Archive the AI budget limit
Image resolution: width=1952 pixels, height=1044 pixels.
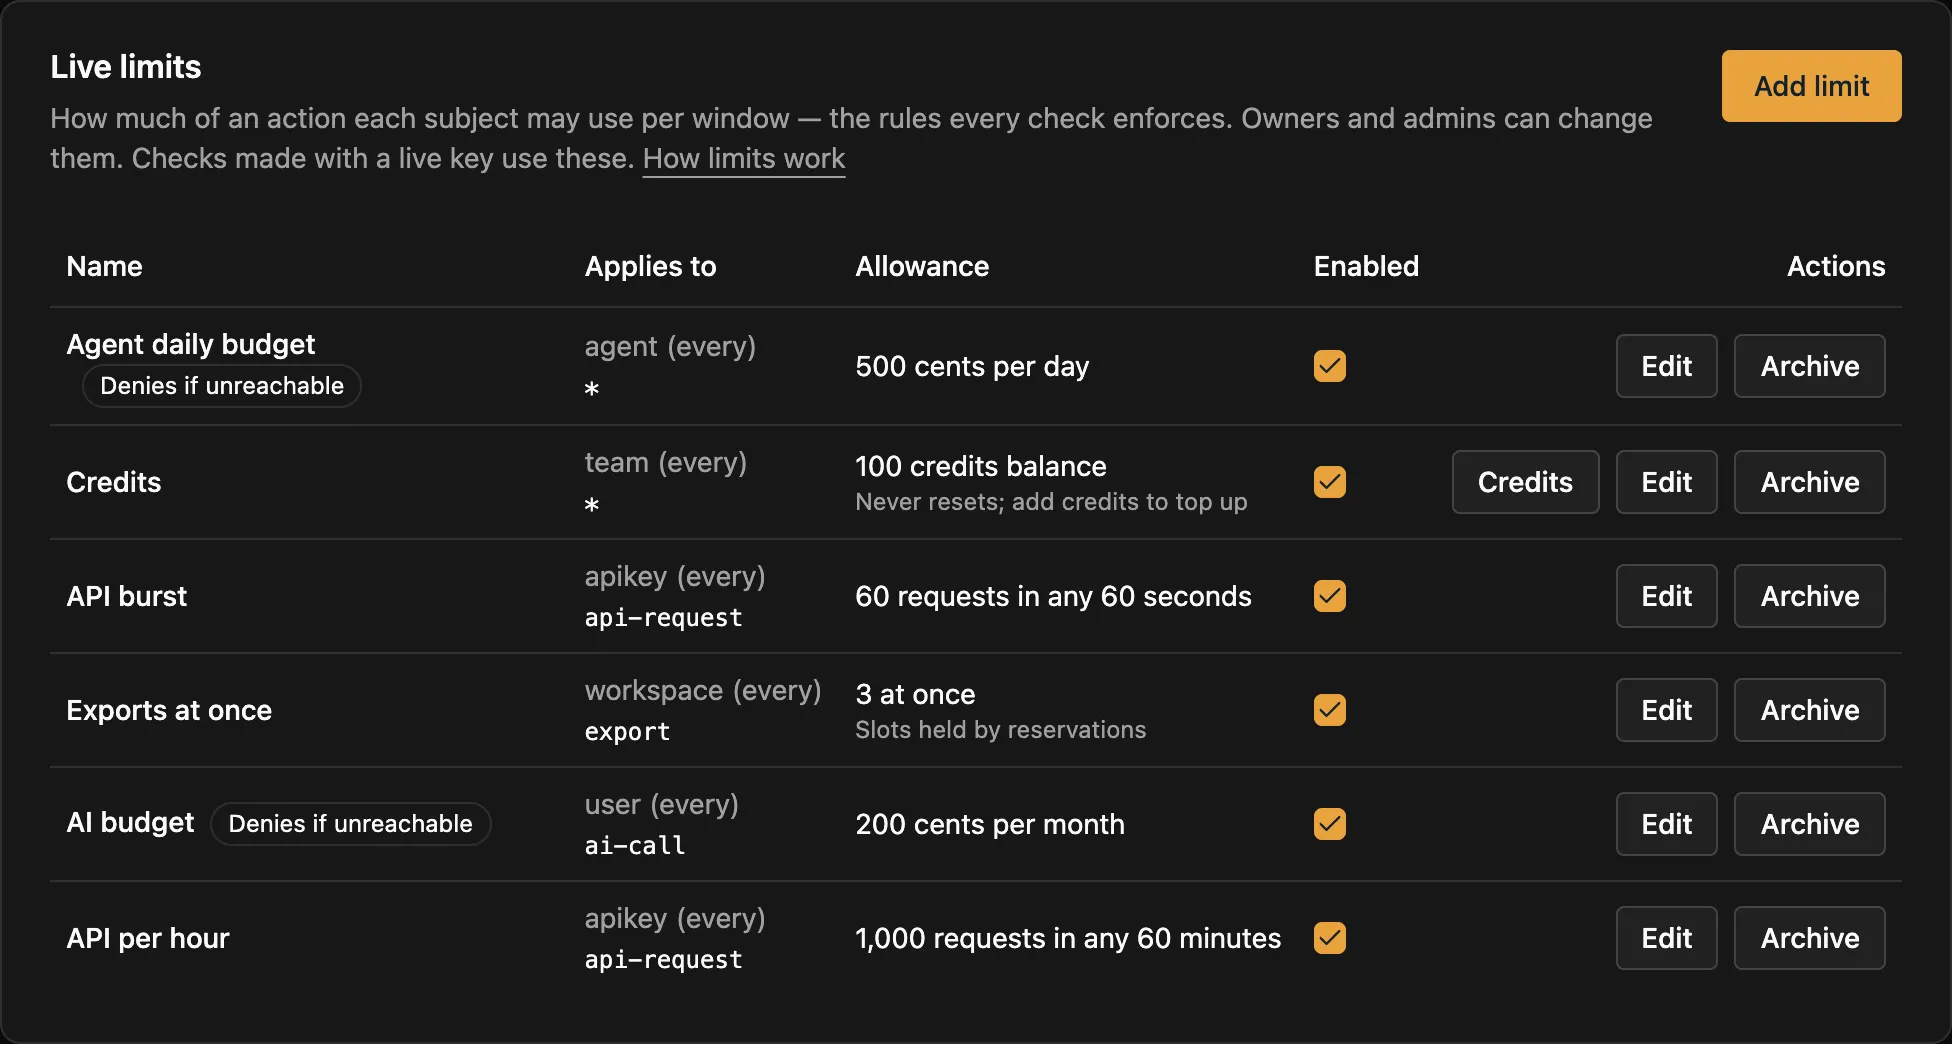point(1809,824)
